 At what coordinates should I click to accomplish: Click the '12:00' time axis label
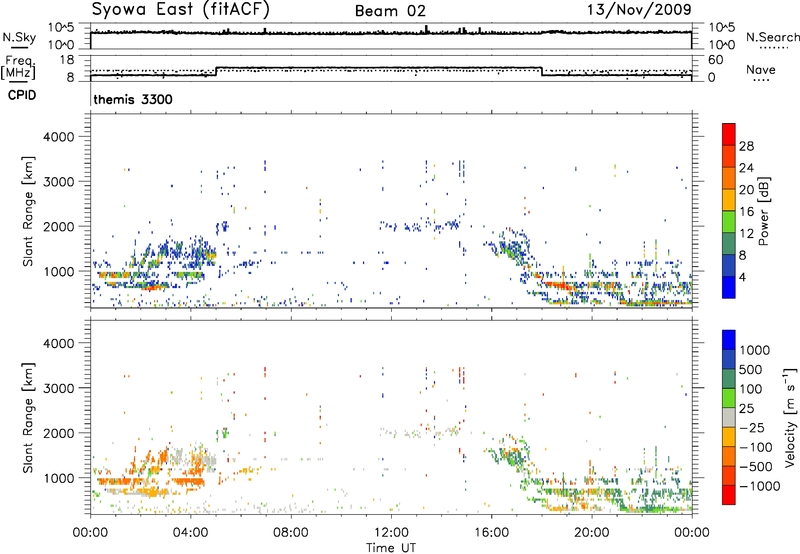(x=391, y=533)
